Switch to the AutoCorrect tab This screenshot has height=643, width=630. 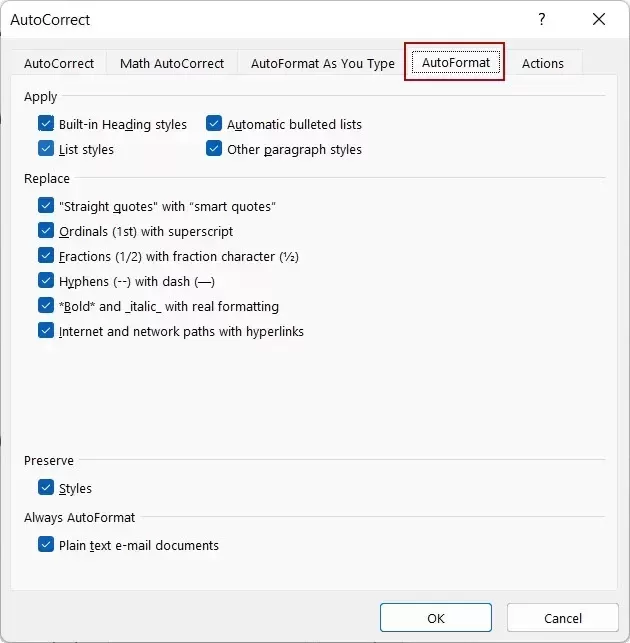[59, 63]
